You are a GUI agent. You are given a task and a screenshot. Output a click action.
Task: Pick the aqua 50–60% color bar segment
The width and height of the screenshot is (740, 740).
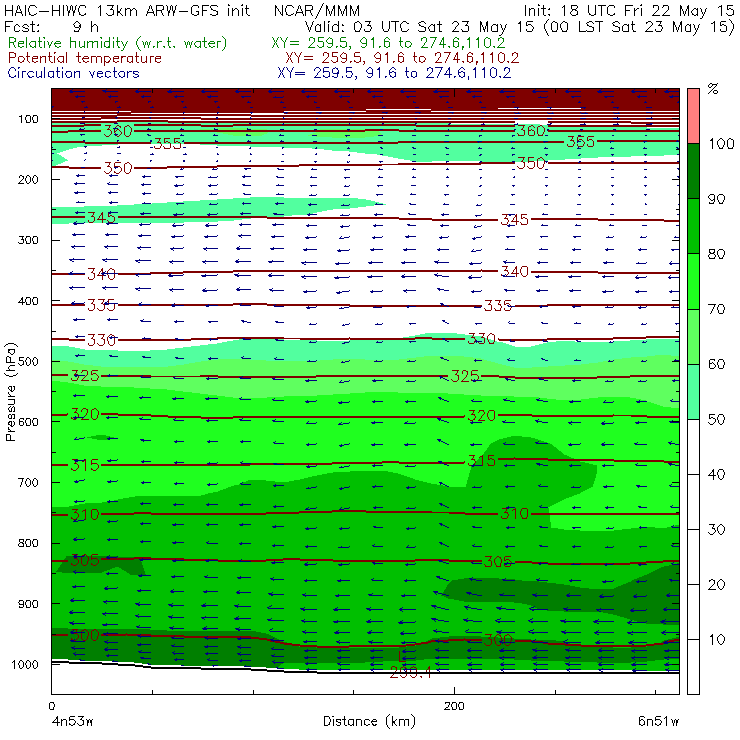point(693,392)
